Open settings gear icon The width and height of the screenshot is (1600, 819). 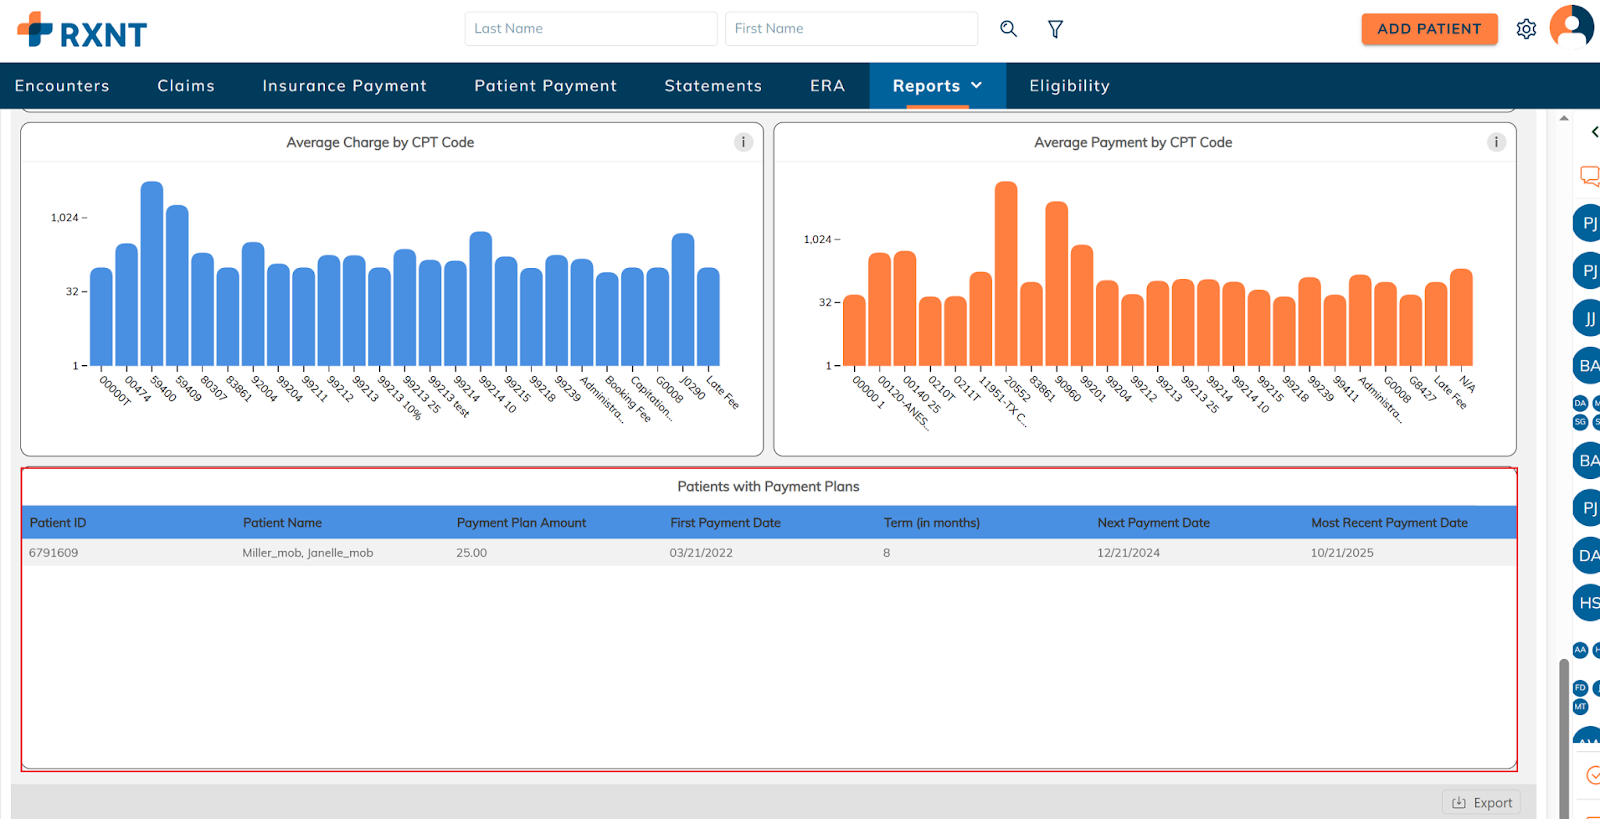coord(1526,29)
